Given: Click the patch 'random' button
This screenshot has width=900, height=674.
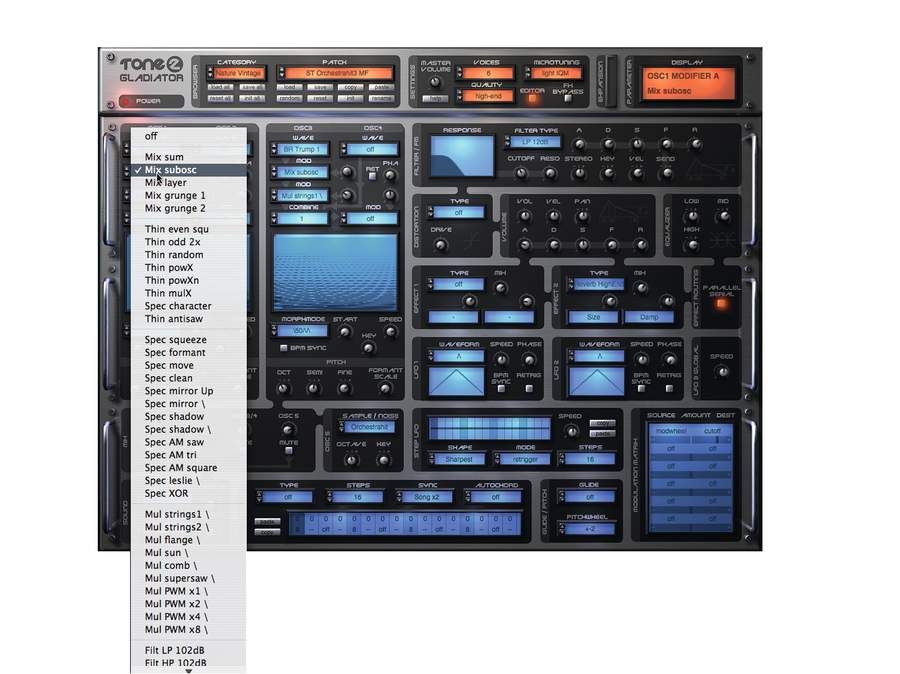Looking at the screenshot, I should point(290,98).
